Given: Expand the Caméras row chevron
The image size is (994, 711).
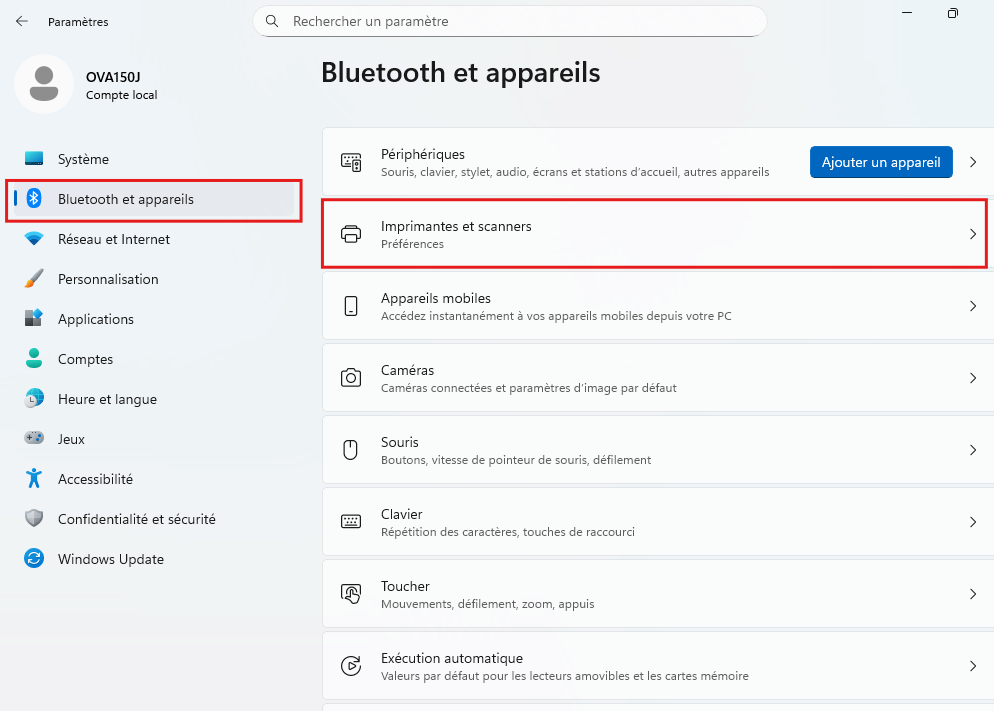Looking at the screenshot, I should click(x=973, y=378).
